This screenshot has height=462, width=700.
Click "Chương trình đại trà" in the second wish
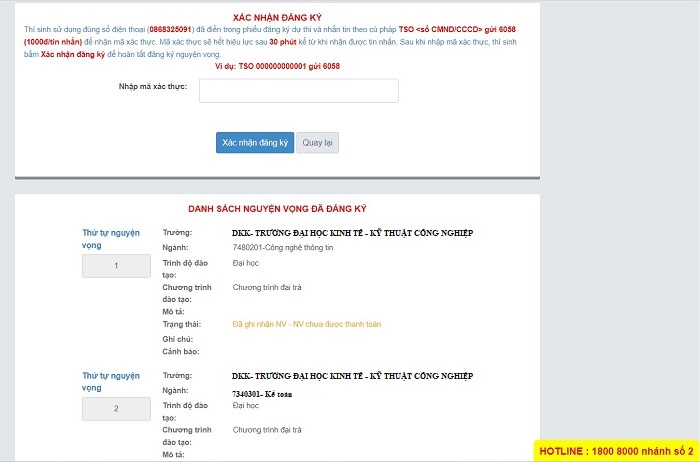(x=267, y=429)
